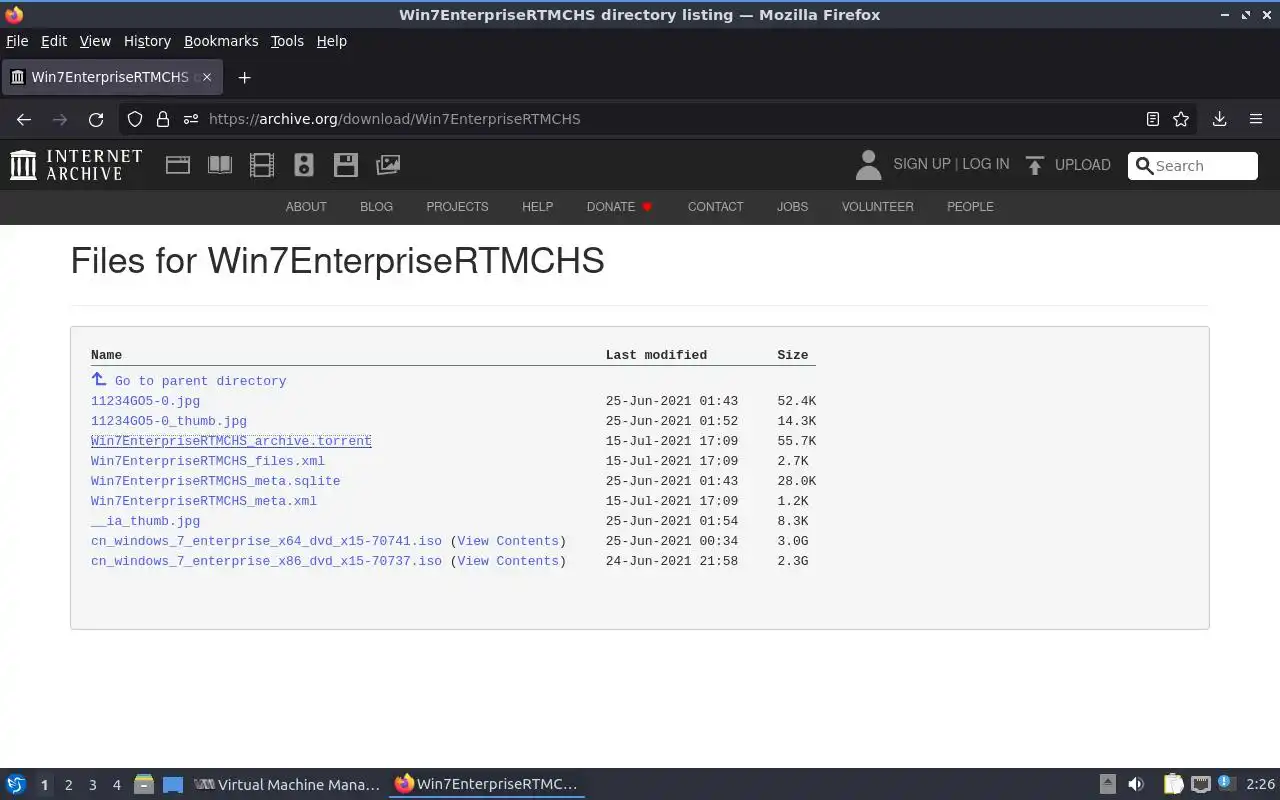The image size is (1280, 800).
Task: Open the VOLUNTEER navigation link
Action: [877, 207]
